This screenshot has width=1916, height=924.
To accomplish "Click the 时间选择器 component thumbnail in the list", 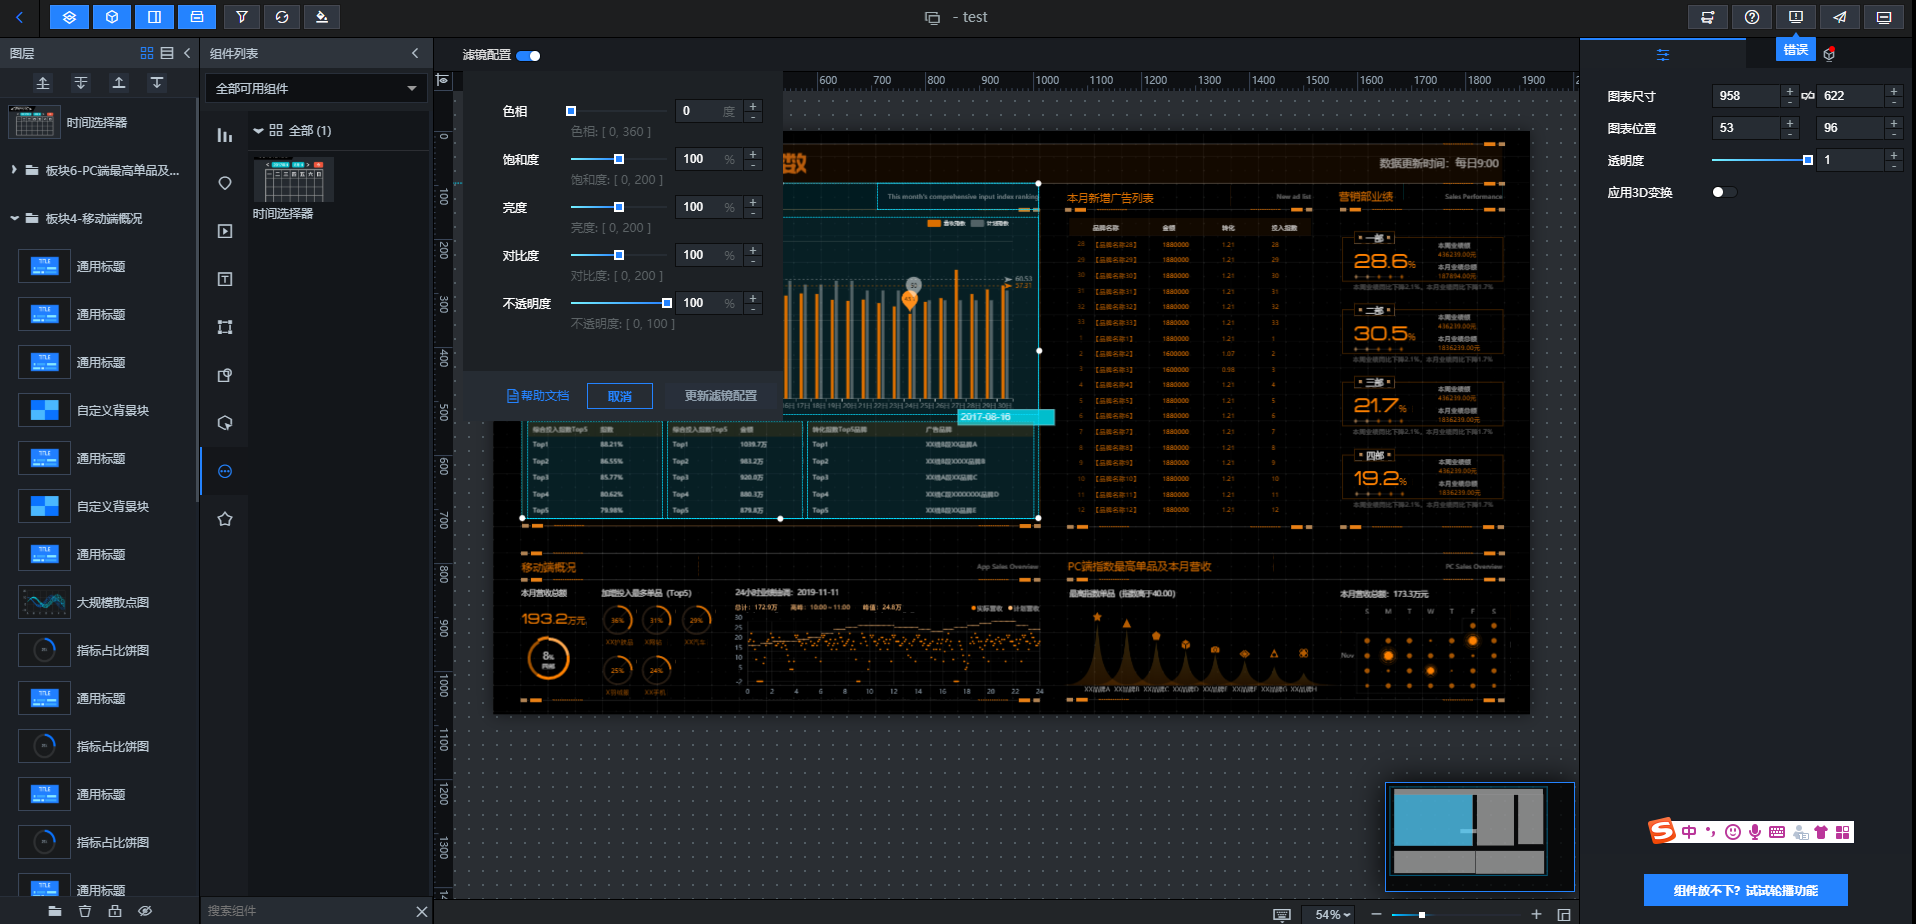I will pyautogui.click(x=293, y=181).
